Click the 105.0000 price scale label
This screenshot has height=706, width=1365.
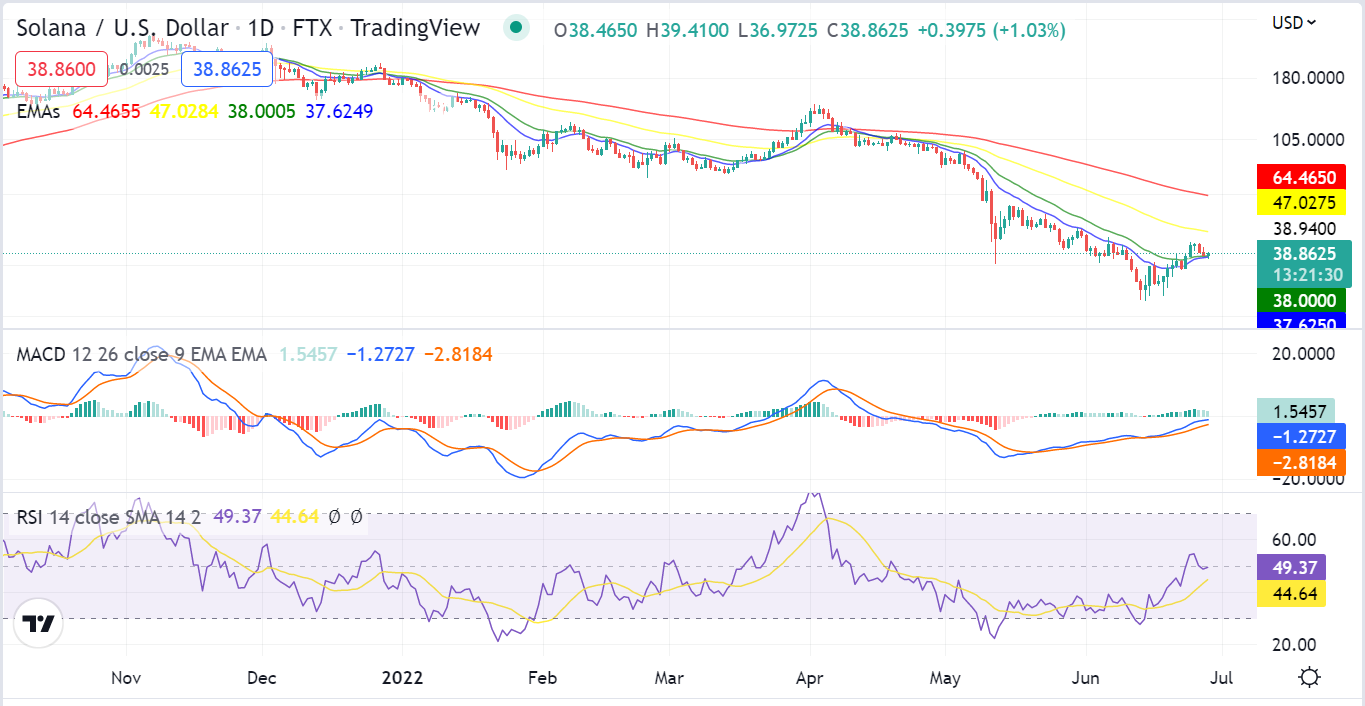pos(1309,139)
